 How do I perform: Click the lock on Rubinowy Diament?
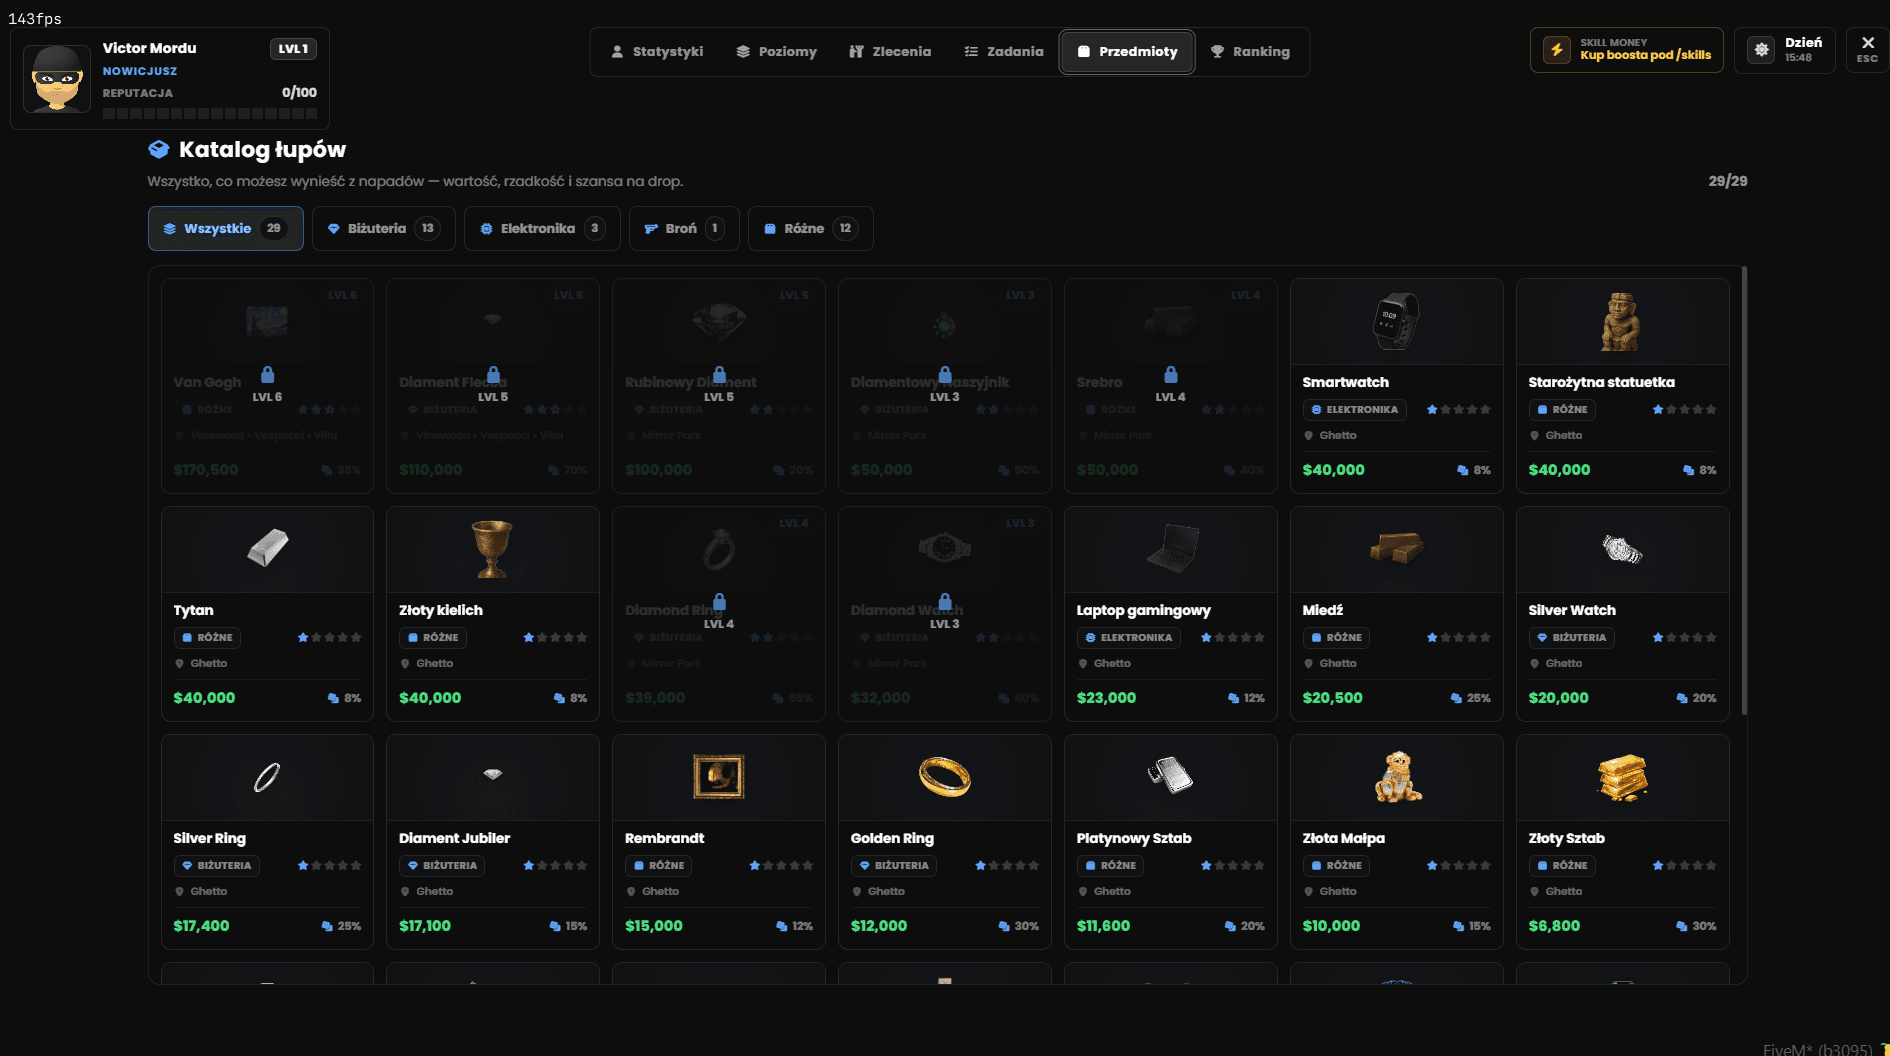tap(719, 375)
